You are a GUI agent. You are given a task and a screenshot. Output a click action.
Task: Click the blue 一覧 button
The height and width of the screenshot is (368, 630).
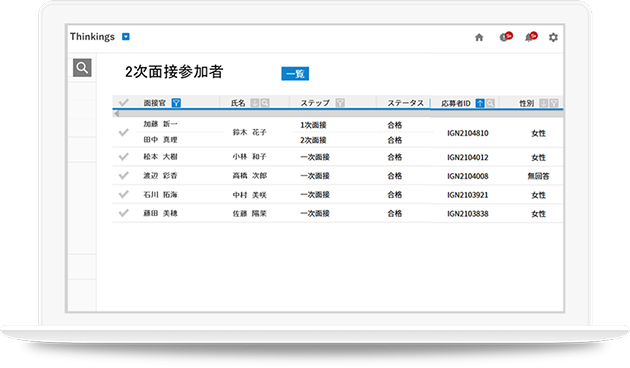pyautogui.click(x=295, y=74)
